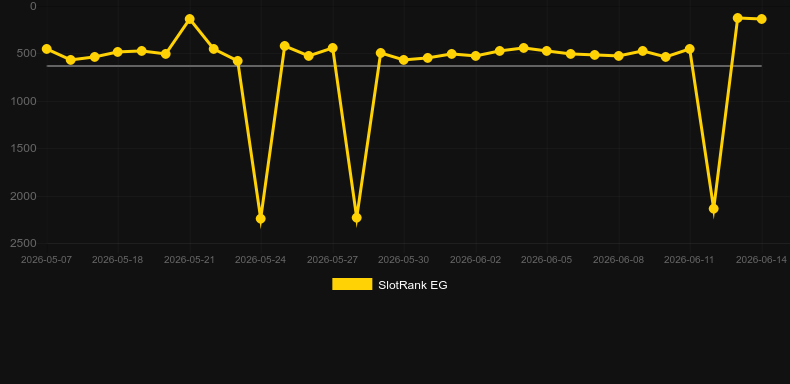Click the 2026-05-27 x-axis label
The width and height of the screenshot is (790, 384).
[x=333, y=260]
